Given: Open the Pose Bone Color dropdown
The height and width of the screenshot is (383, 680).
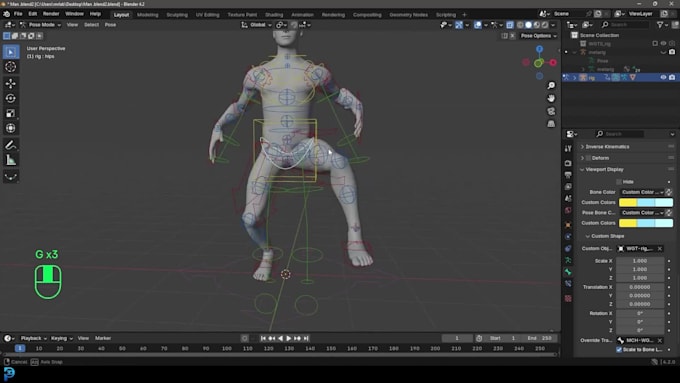Looking at the screenshot, I should [x=643, y=213].
